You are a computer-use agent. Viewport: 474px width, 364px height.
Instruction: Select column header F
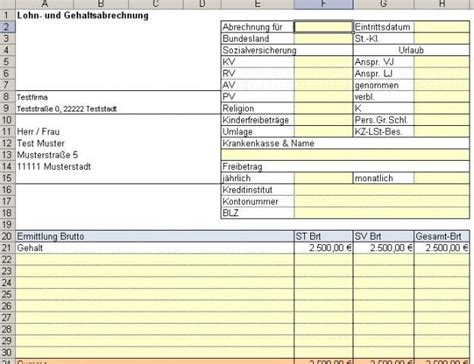click(323, 4)
